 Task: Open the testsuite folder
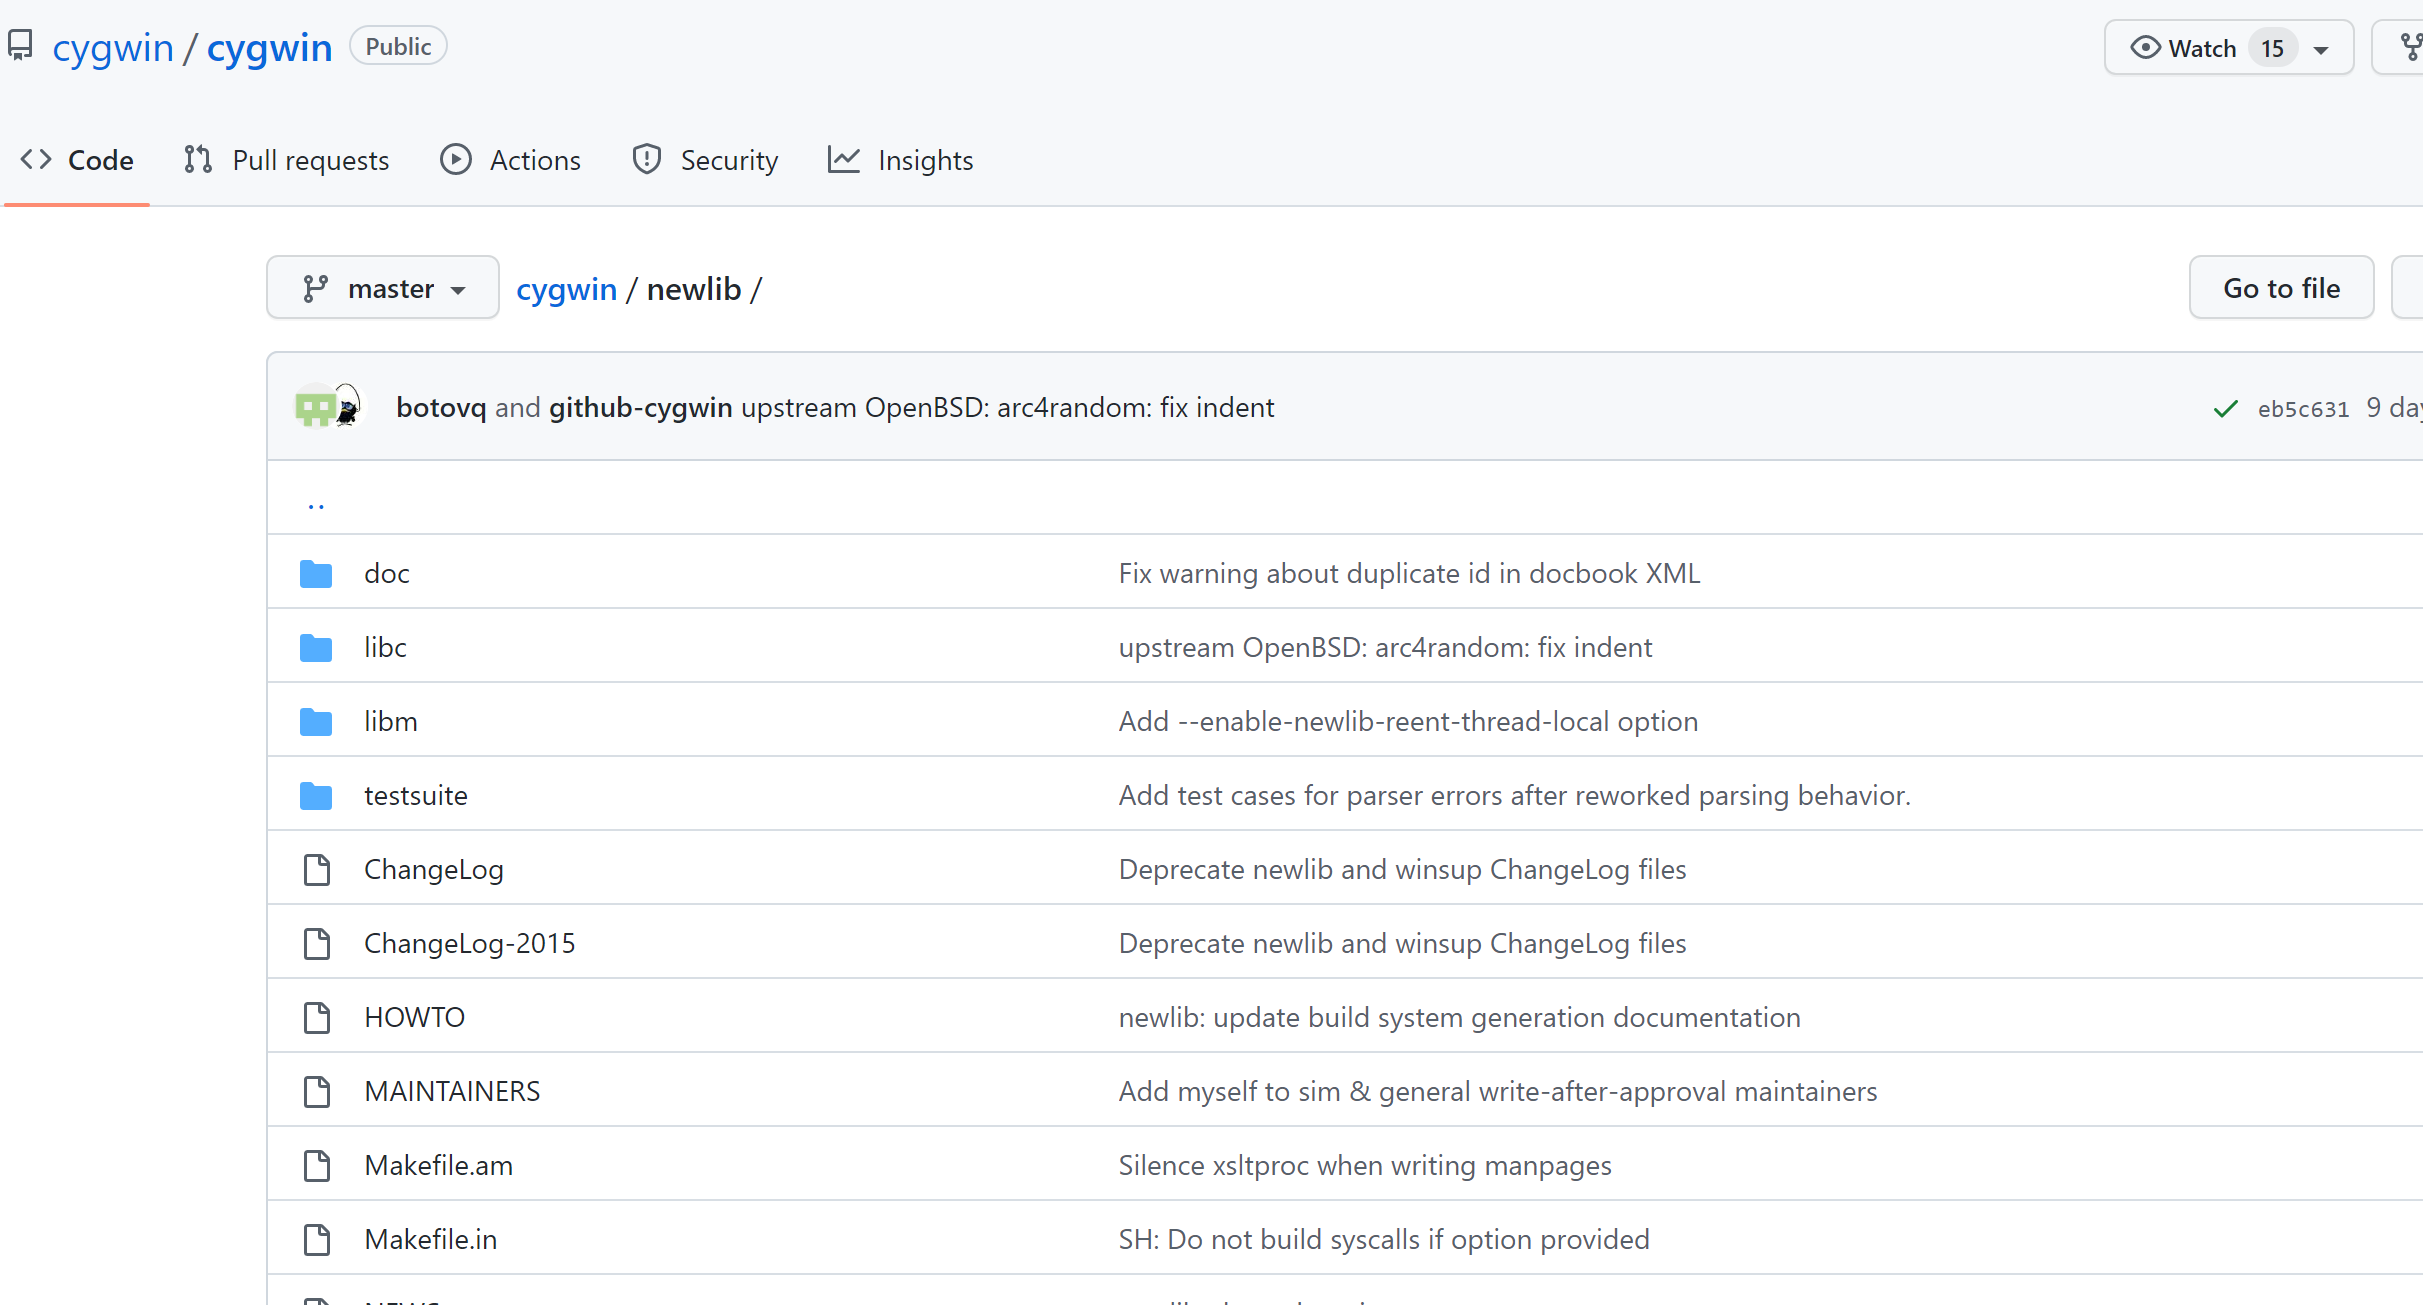click(x=416, y=795)
